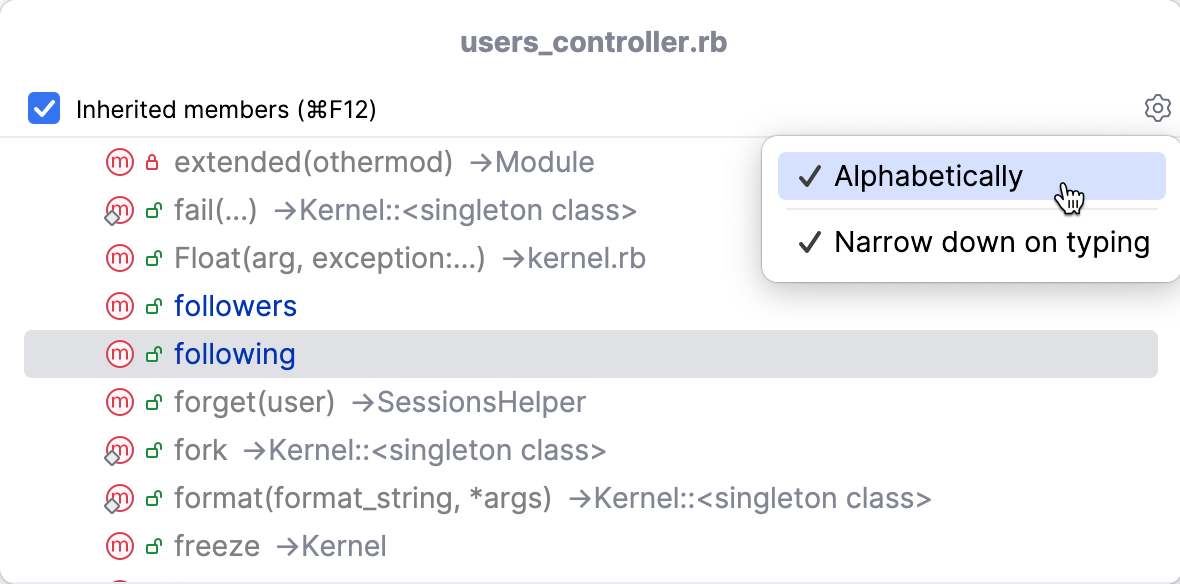
Task: Open the fail(...) Kernel method
Action: point(405,210)
